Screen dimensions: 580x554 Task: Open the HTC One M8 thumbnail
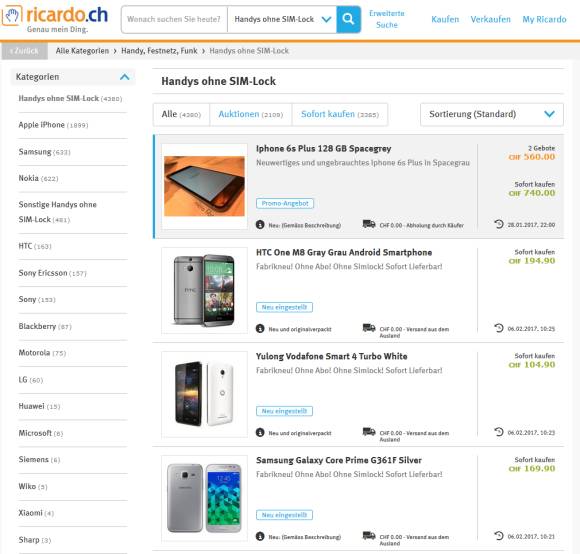click(204, 290)
